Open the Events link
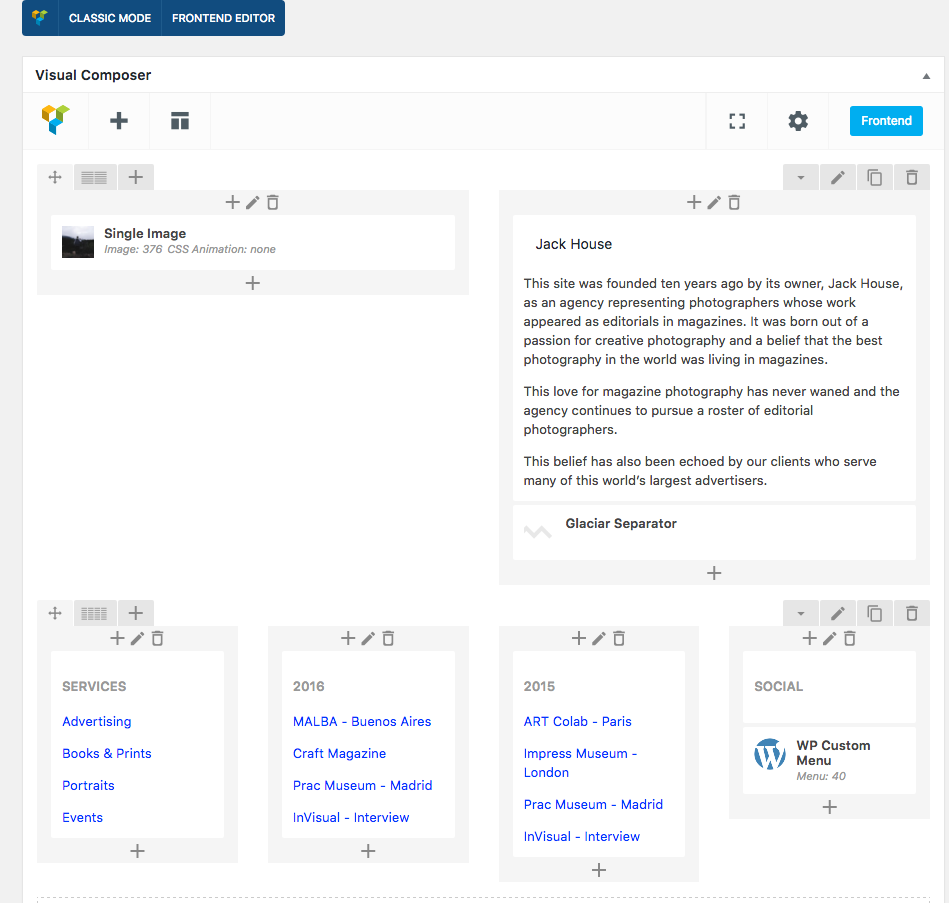949x903 pixels. [82, 818]
